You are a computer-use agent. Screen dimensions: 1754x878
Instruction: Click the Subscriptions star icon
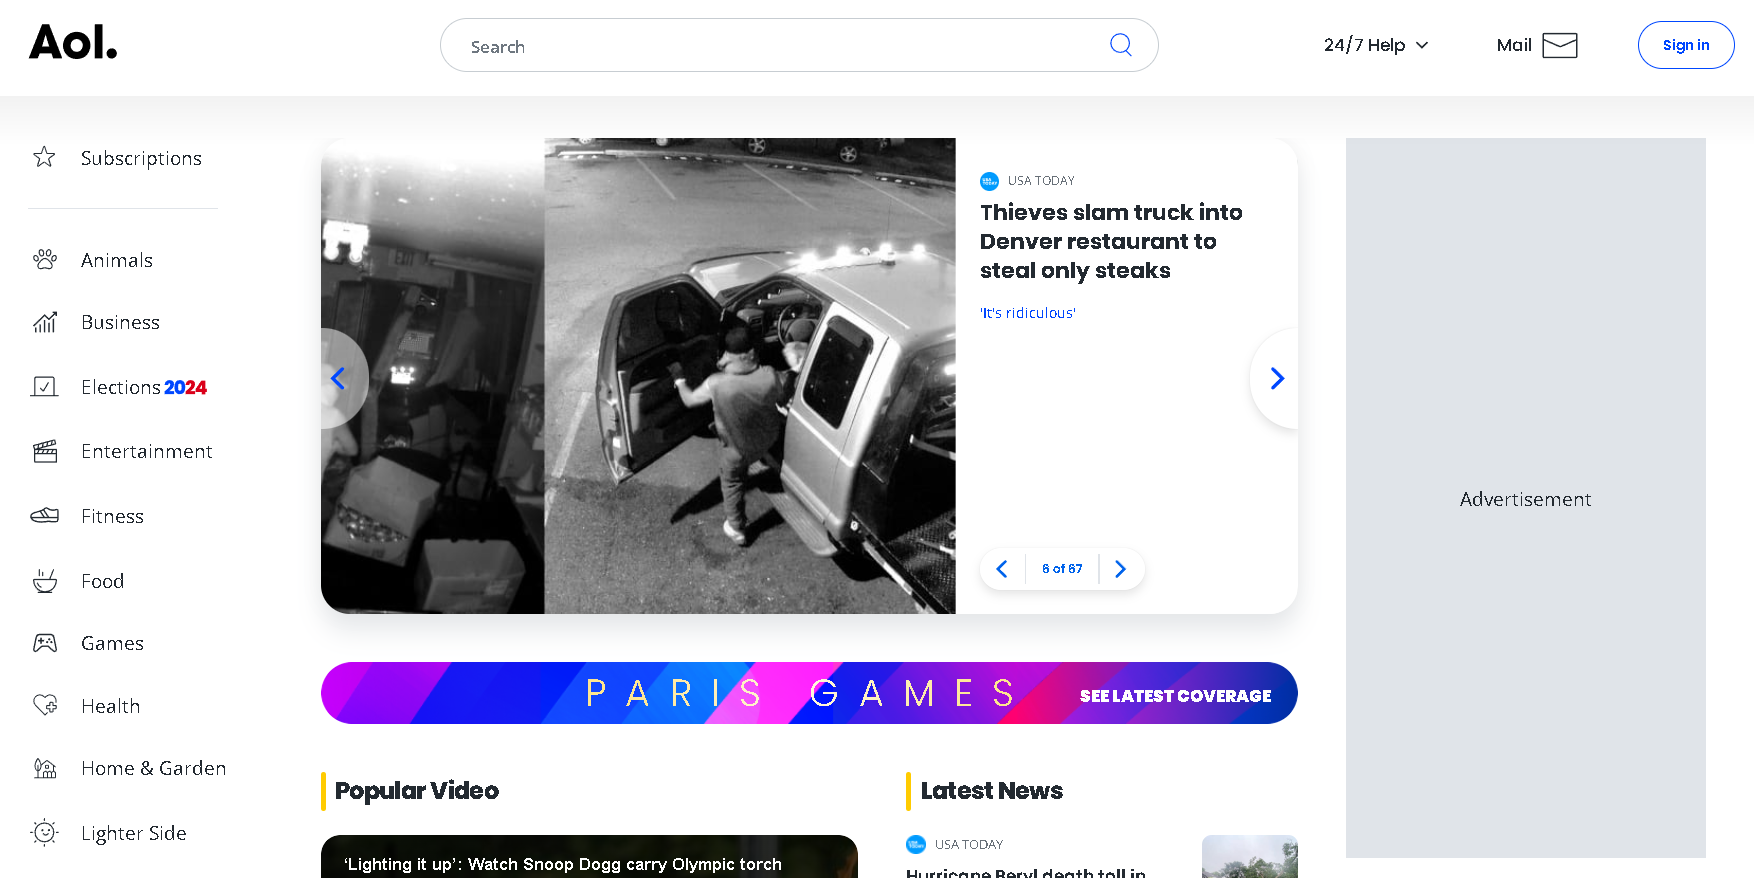click(x=44, y=157)
